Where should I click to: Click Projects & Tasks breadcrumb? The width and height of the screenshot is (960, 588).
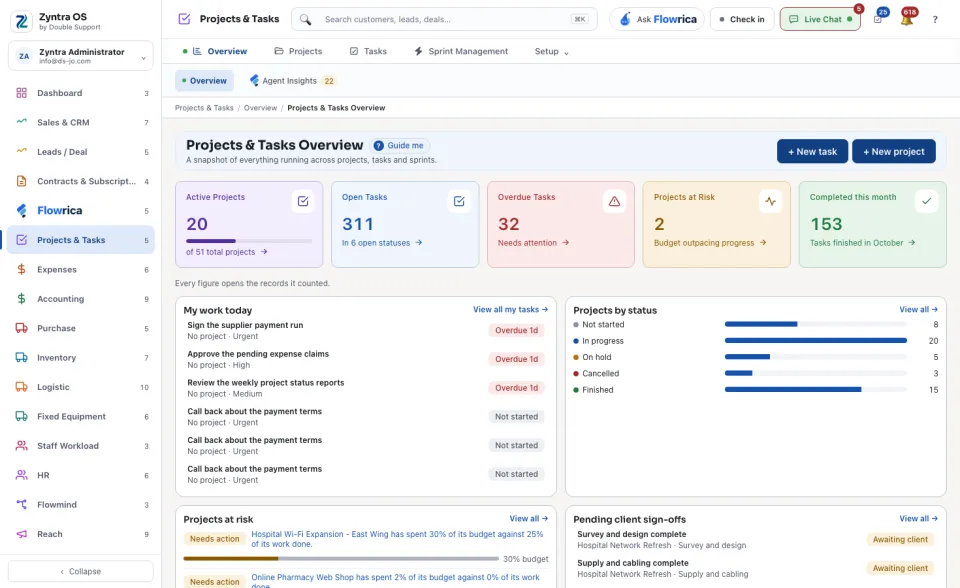pyautogui.click(x=204, y=108)
